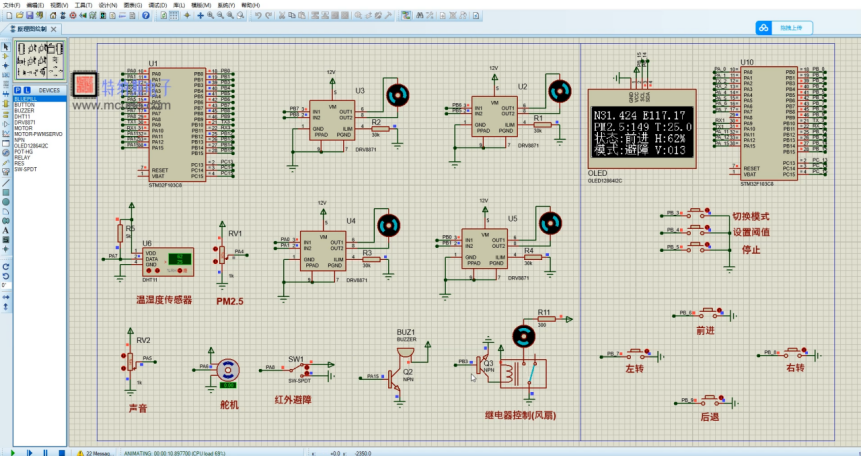Open the 22 Messages warning in status bar
The image size is (861, 456).
tap(94, 453)
